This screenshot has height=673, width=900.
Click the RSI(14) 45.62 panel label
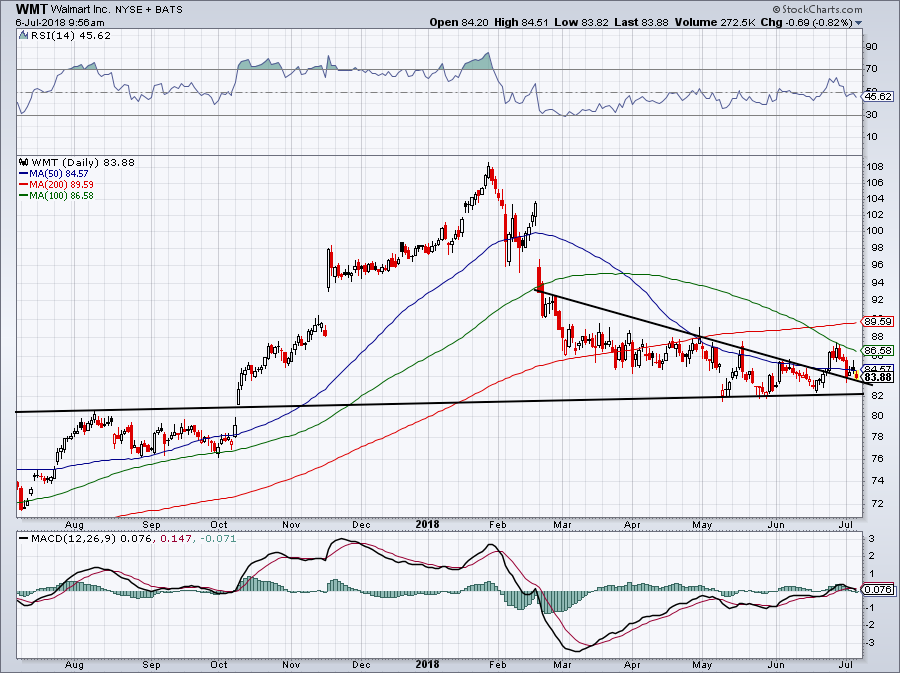coord(69,36)
